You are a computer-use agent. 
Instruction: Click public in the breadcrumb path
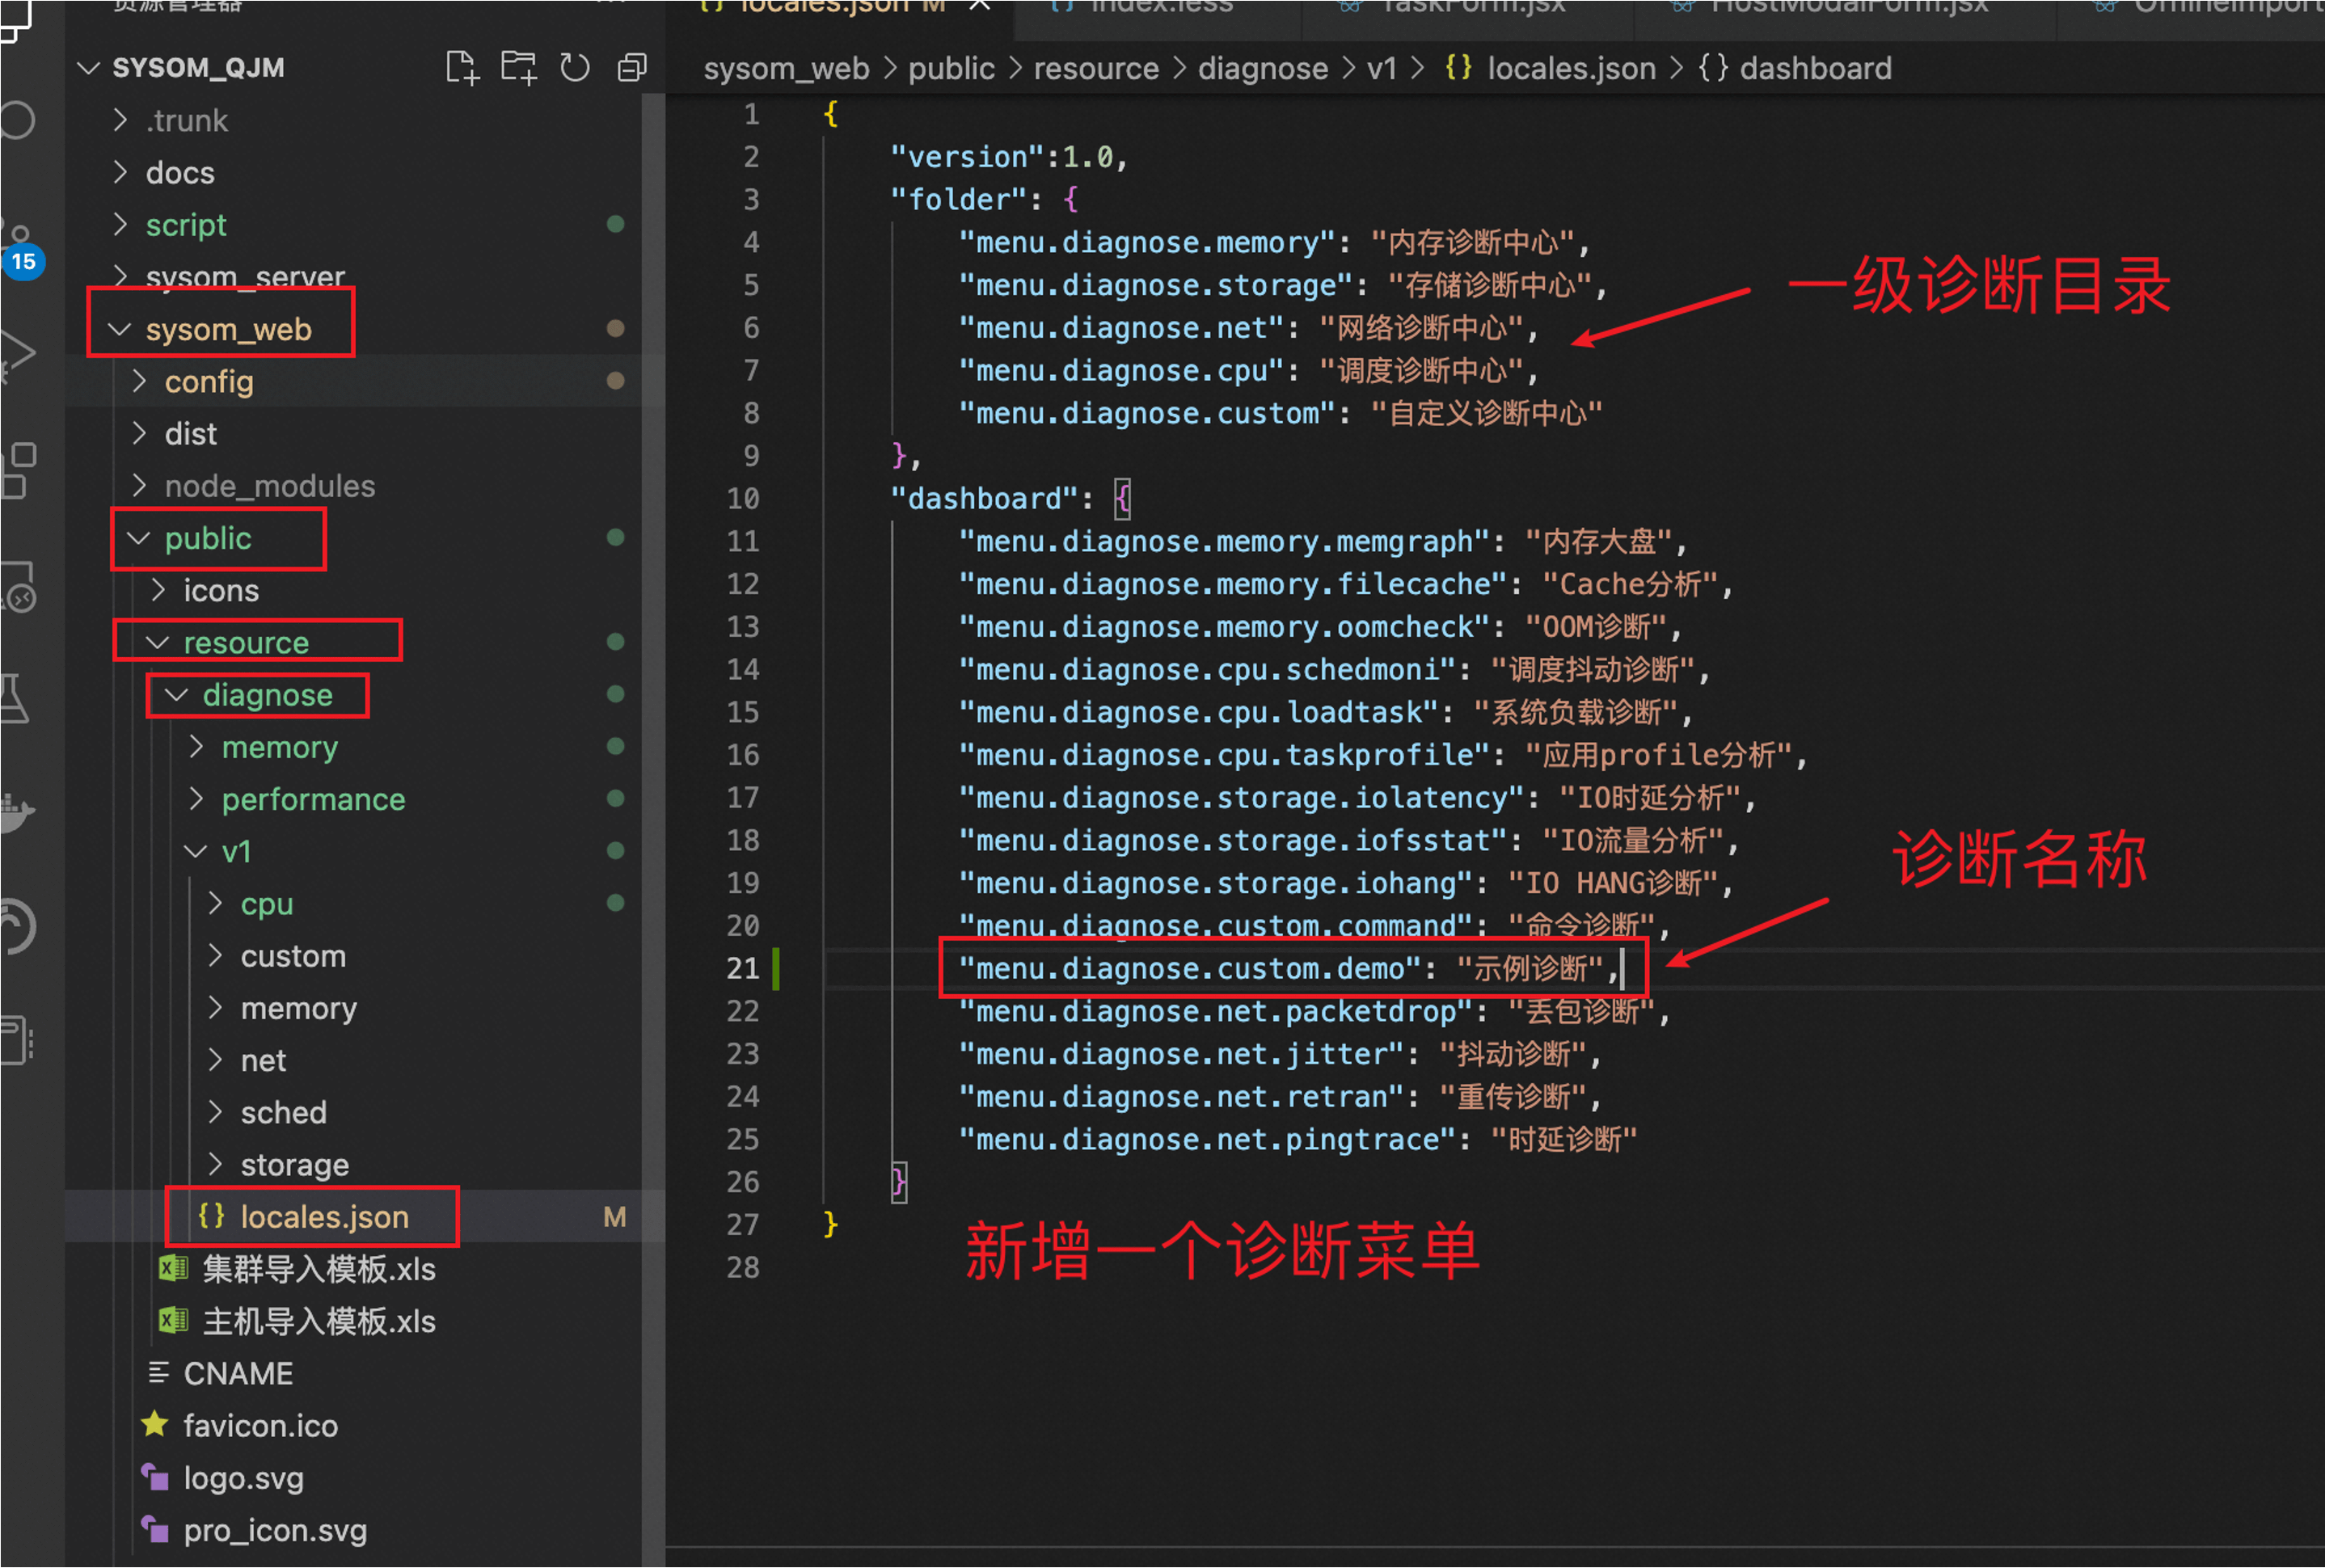pos(951,69)
